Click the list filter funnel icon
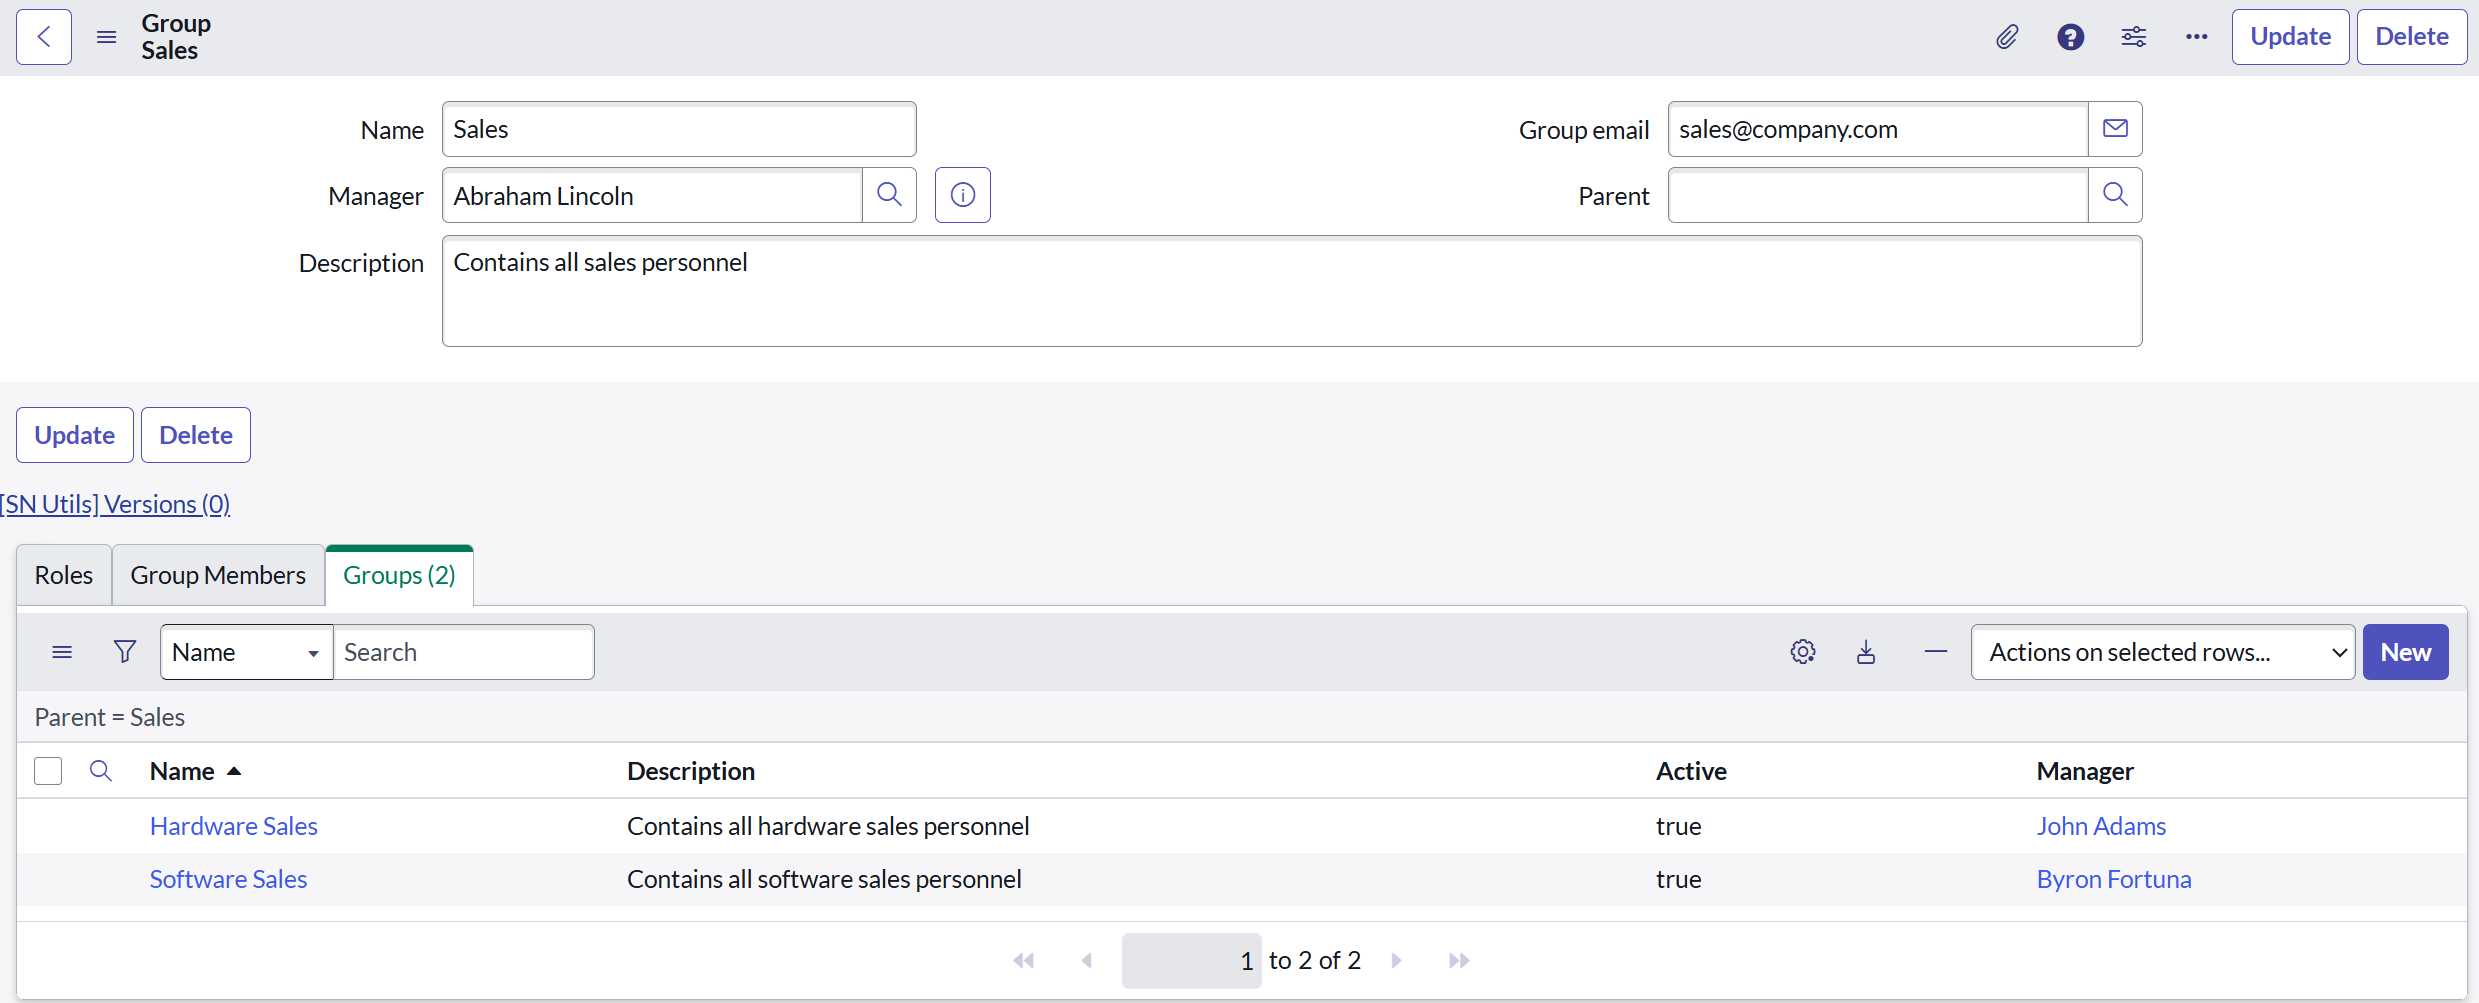 tap(125, 652)
